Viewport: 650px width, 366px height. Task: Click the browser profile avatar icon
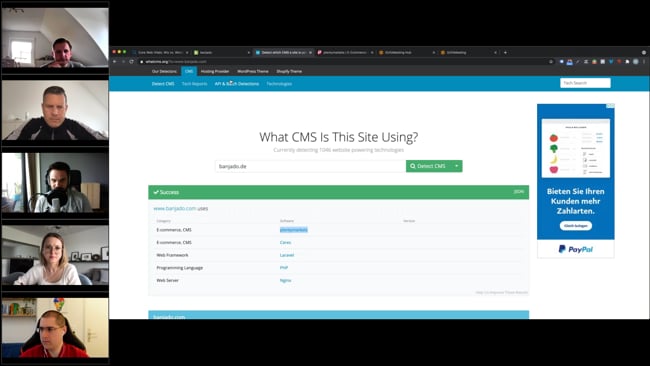point(636,62)
